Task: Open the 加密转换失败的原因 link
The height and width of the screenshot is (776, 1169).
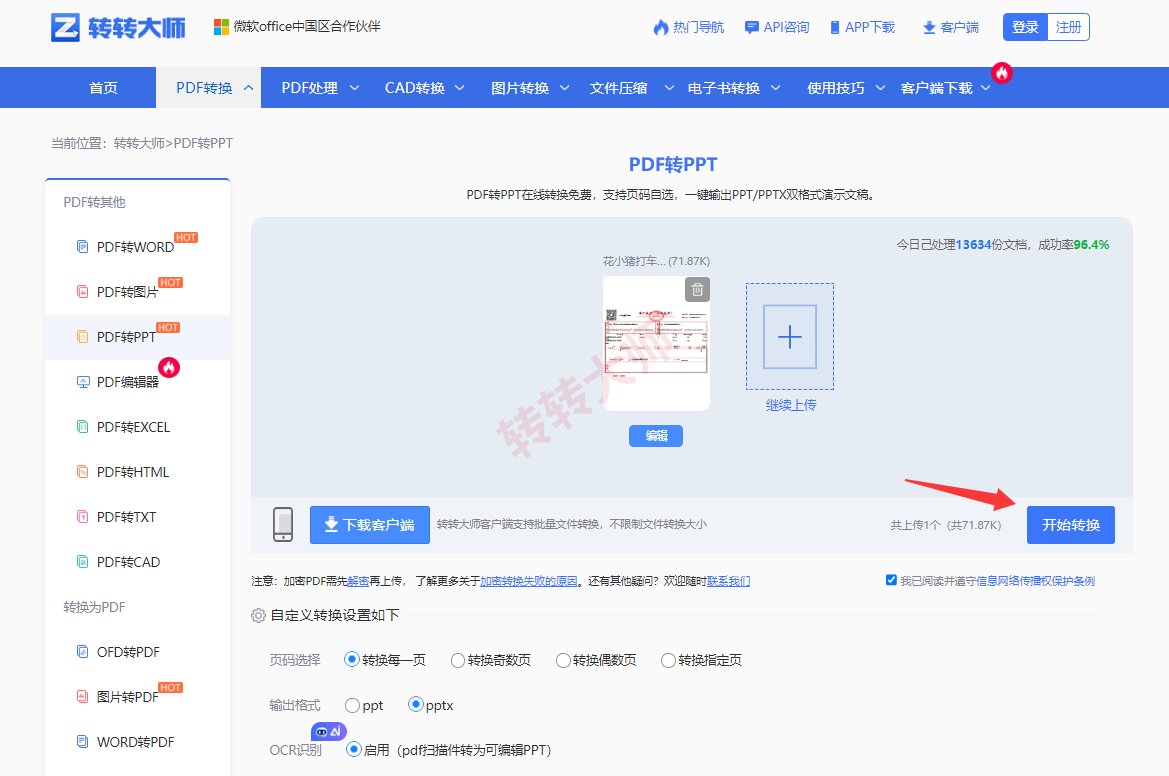Action: point(529,581)
